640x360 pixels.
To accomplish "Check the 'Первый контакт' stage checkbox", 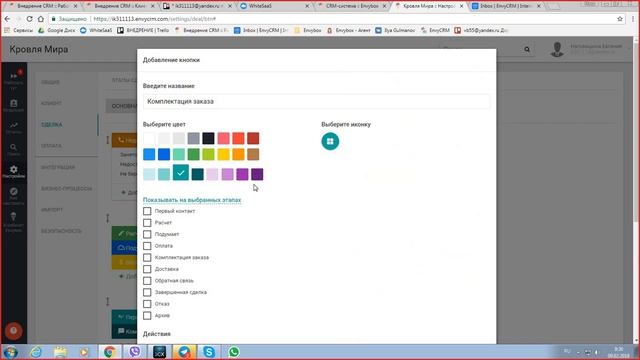I will click(147, 211).
